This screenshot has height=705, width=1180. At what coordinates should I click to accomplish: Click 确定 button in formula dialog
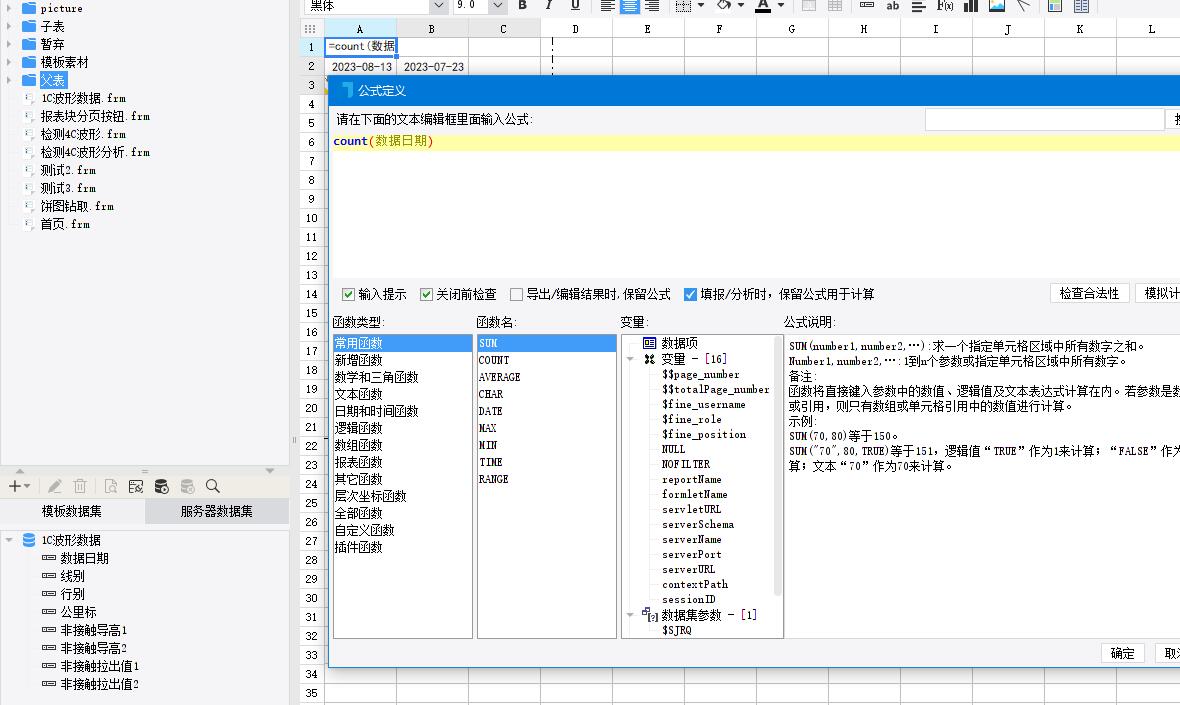click(x=1122, y=653)
